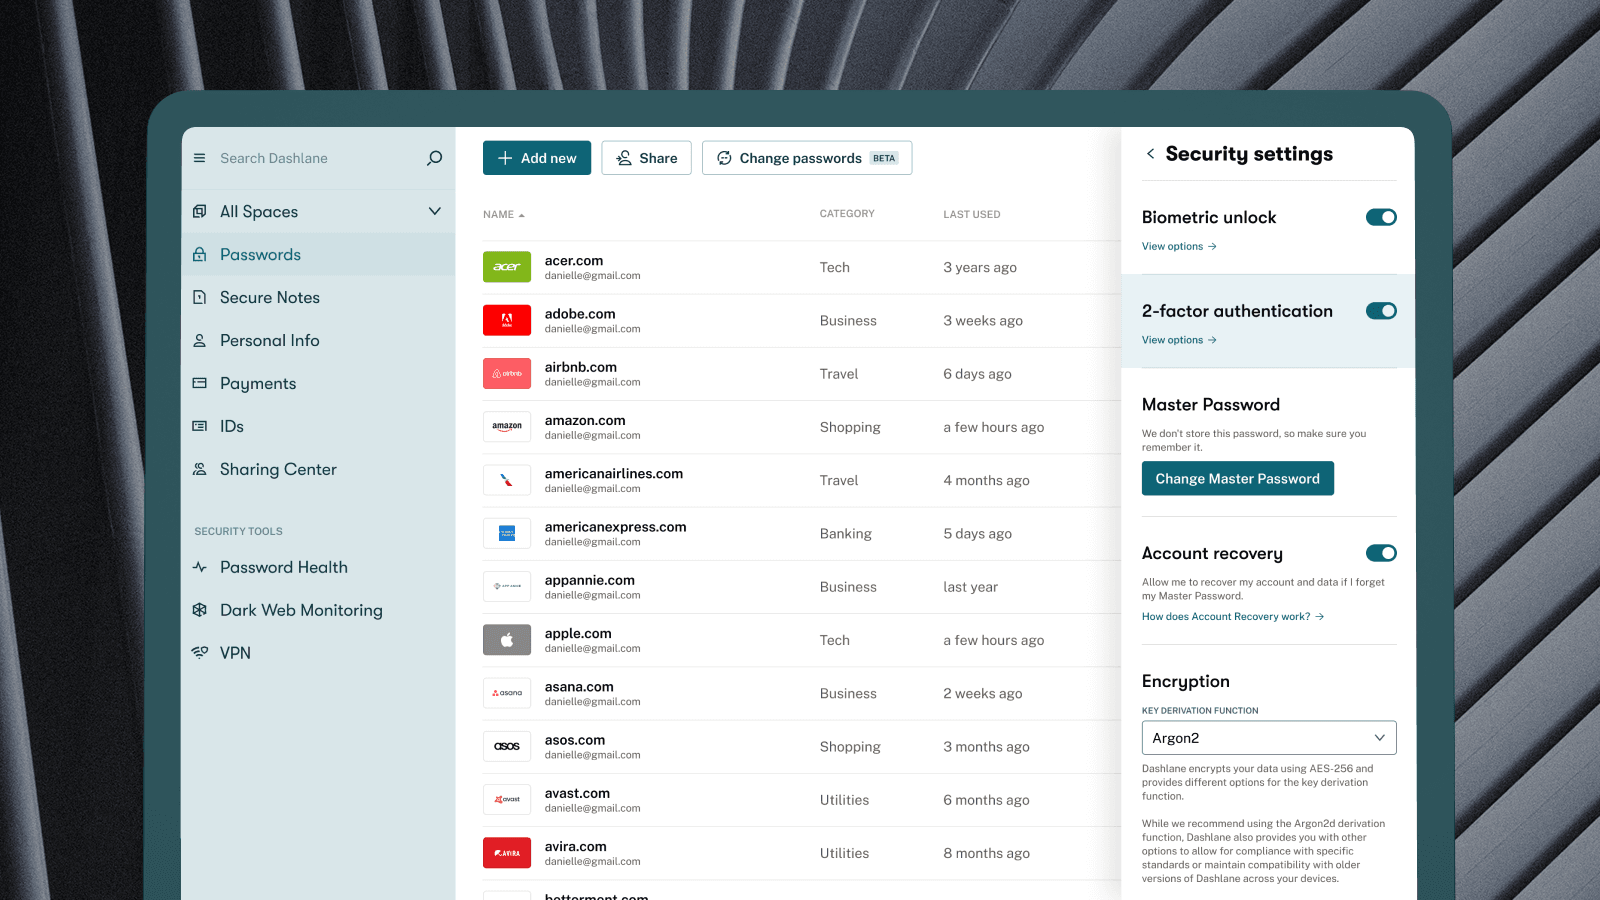The width and height of the screenshot is (1600, 900).
Task: Click the hamburger menu icon
Action: pos(199,158)
